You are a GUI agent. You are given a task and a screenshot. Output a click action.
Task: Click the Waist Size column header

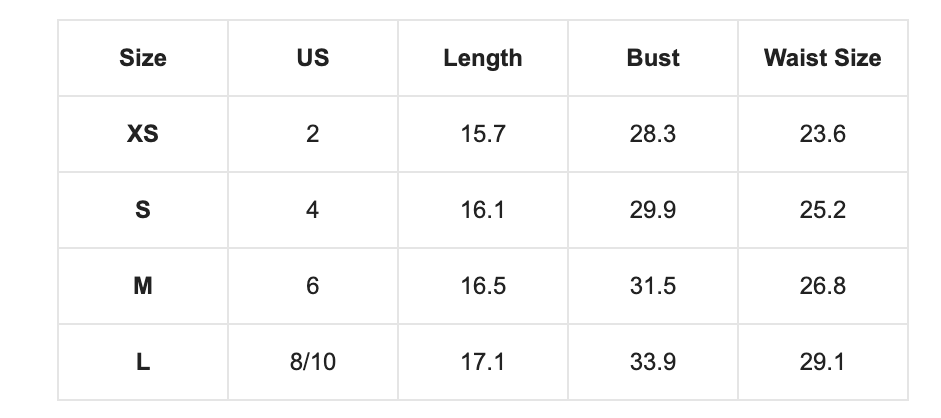(823, 58)
